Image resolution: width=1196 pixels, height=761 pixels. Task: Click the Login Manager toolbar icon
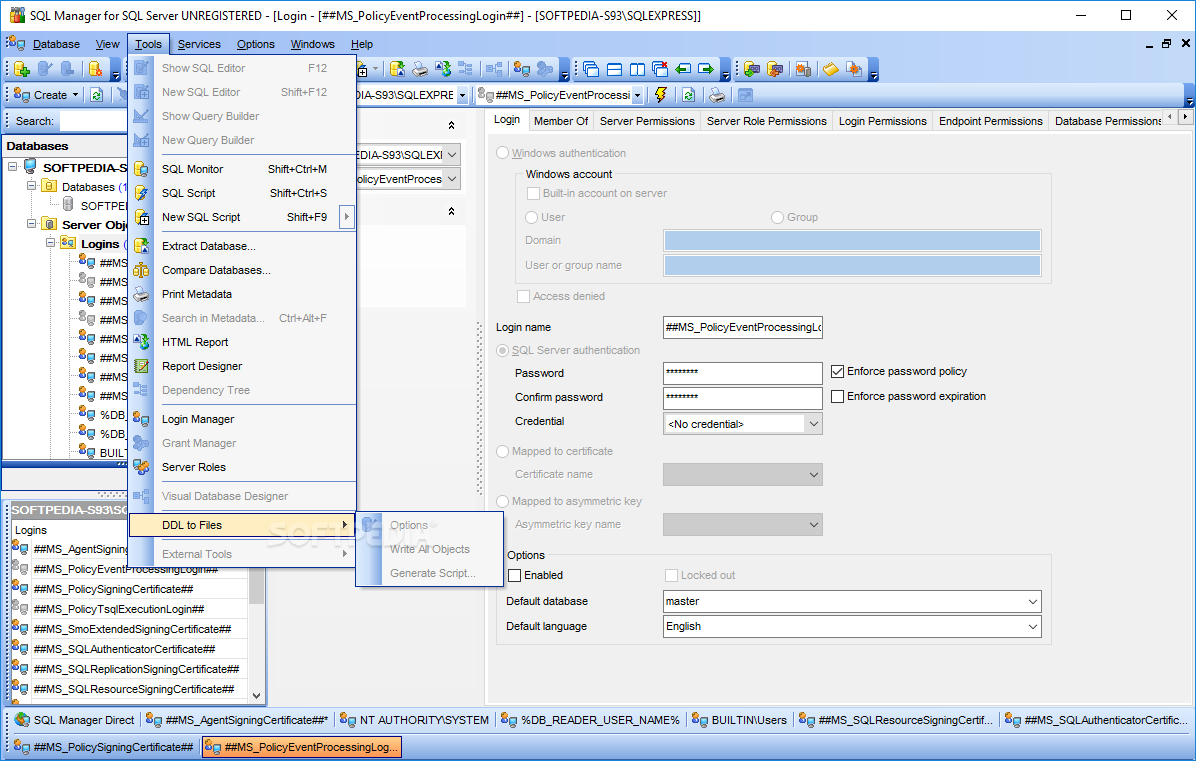(522, 69)
